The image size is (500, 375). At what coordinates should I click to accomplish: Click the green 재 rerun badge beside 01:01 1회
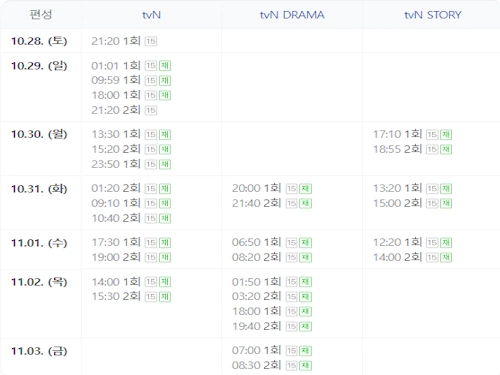click(x=165, y=66)
